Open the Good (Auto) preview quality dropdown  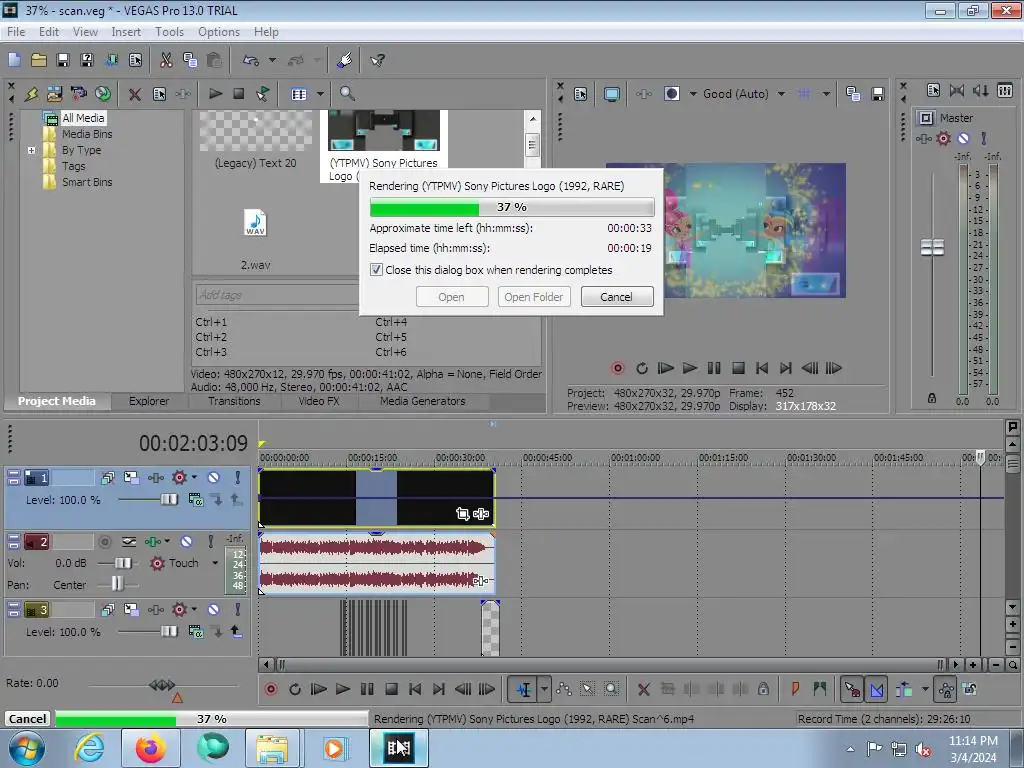(781, 94)
